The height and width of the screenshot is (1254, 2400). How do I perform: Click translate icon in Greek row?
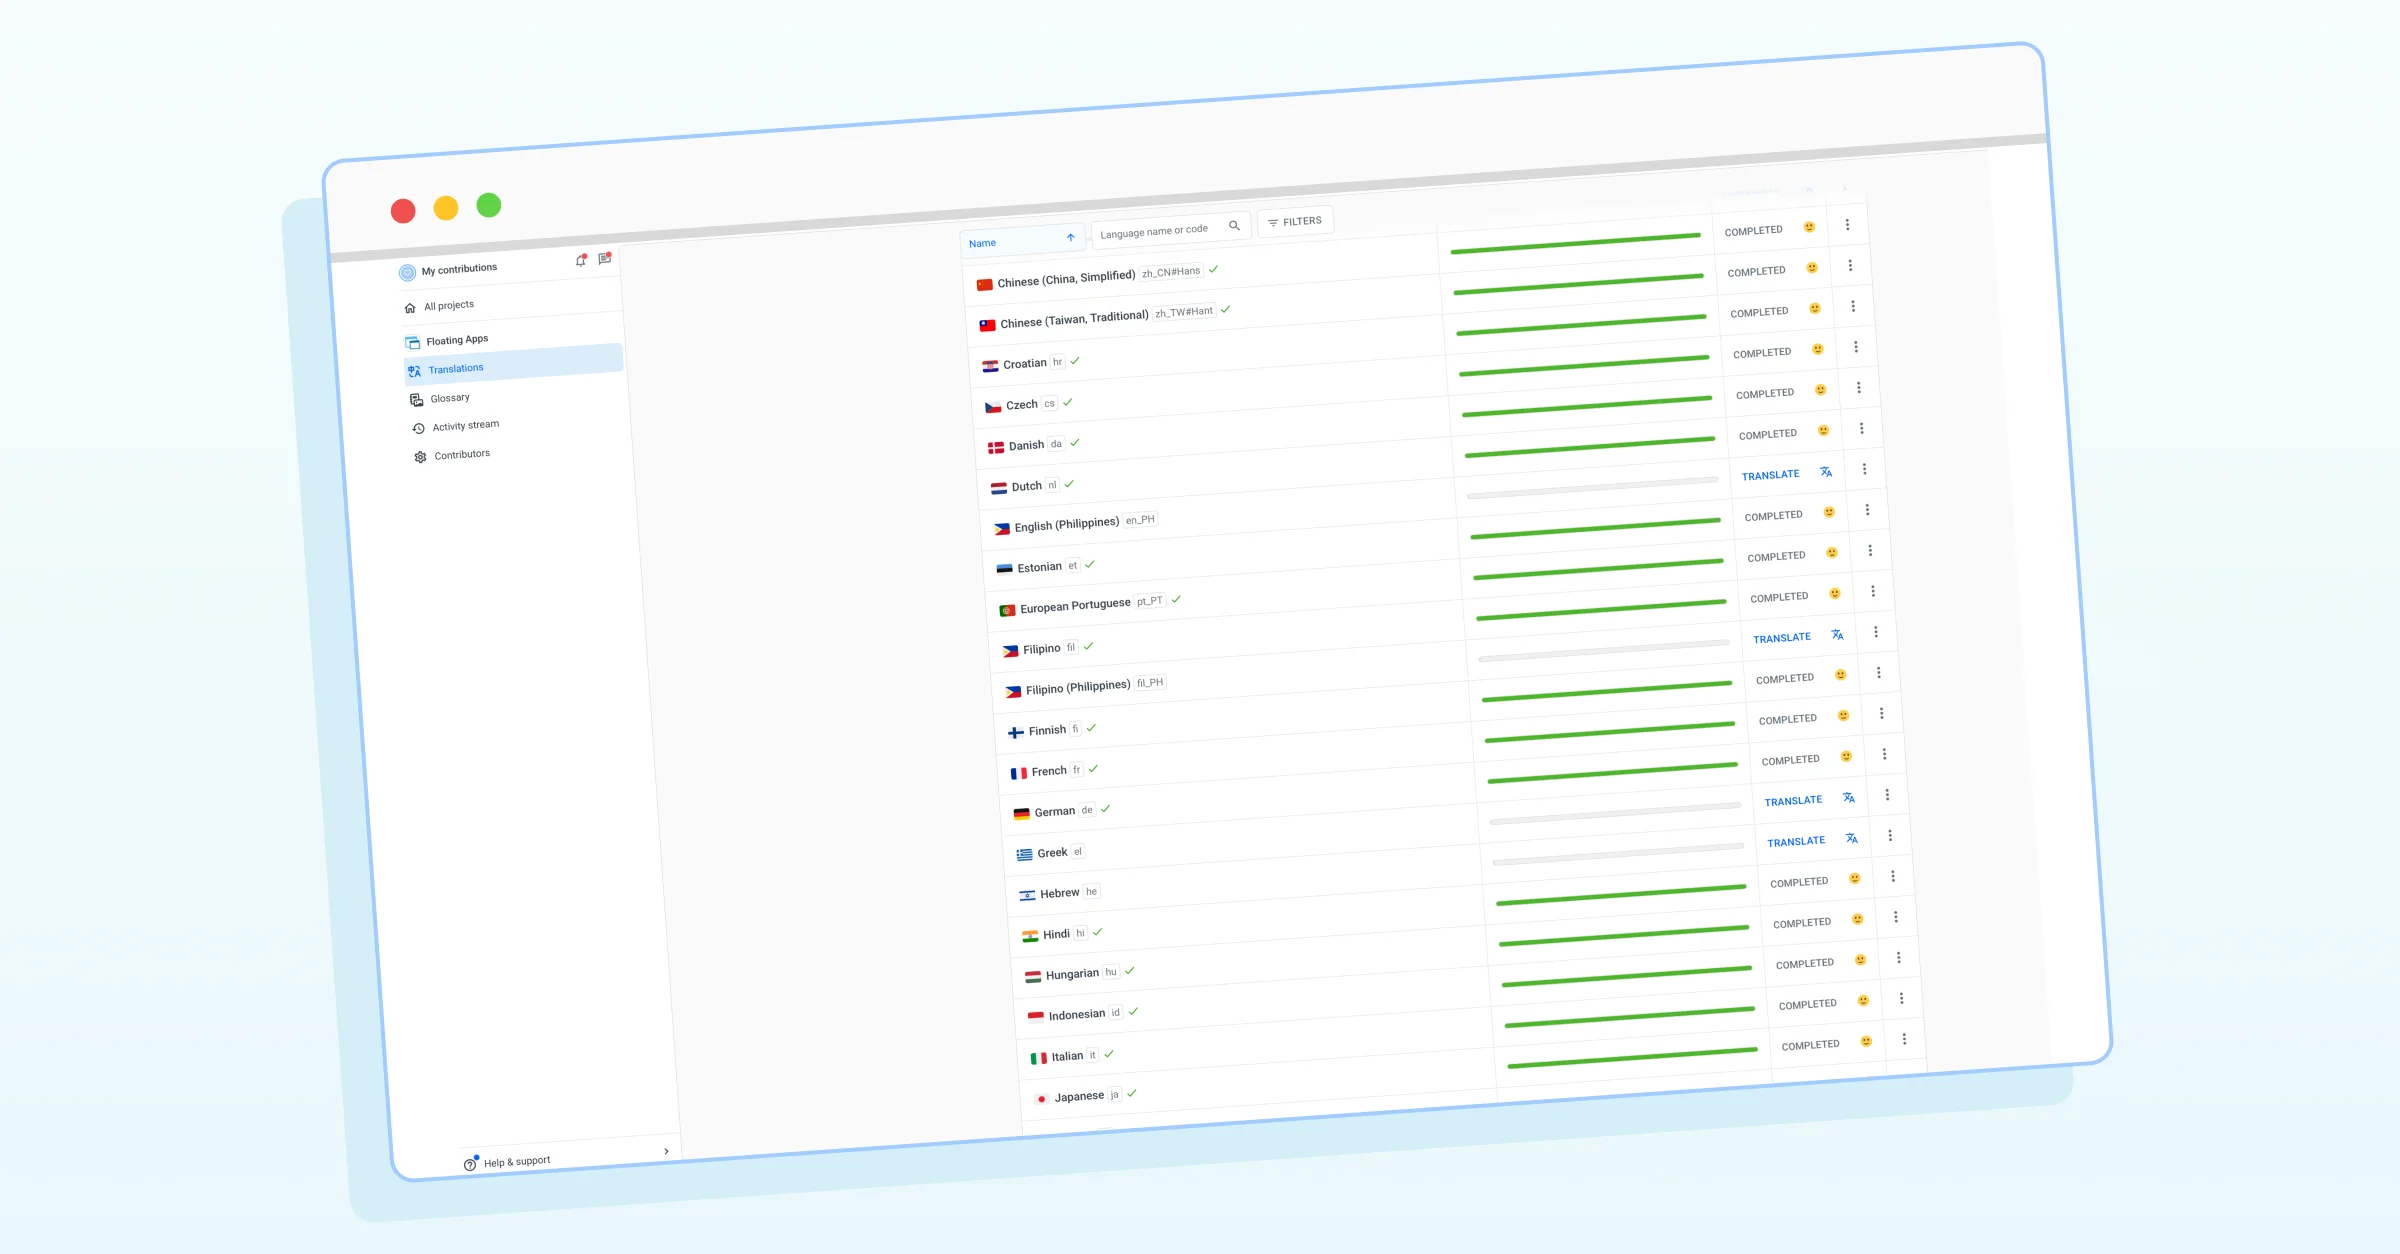coord(1852,839)
